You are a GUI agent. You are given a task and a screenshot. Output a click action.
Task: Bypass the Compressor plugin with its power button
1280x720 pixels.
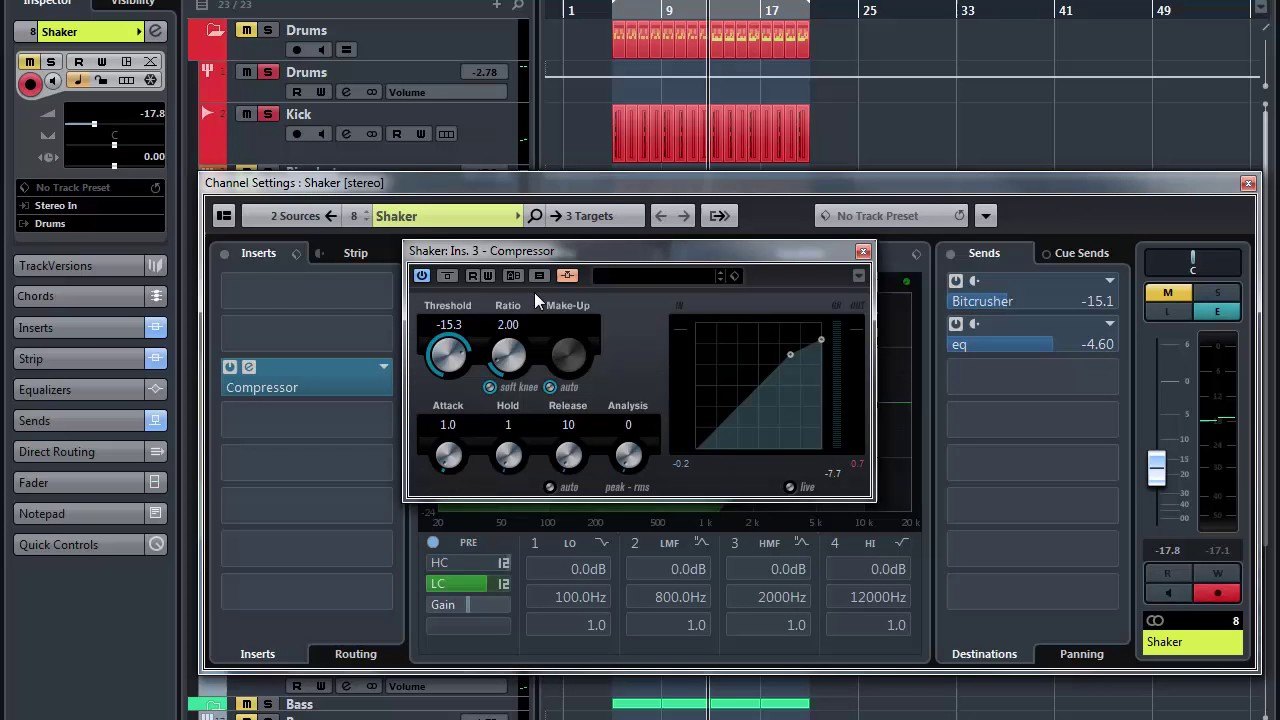click(x=421, y=276)
